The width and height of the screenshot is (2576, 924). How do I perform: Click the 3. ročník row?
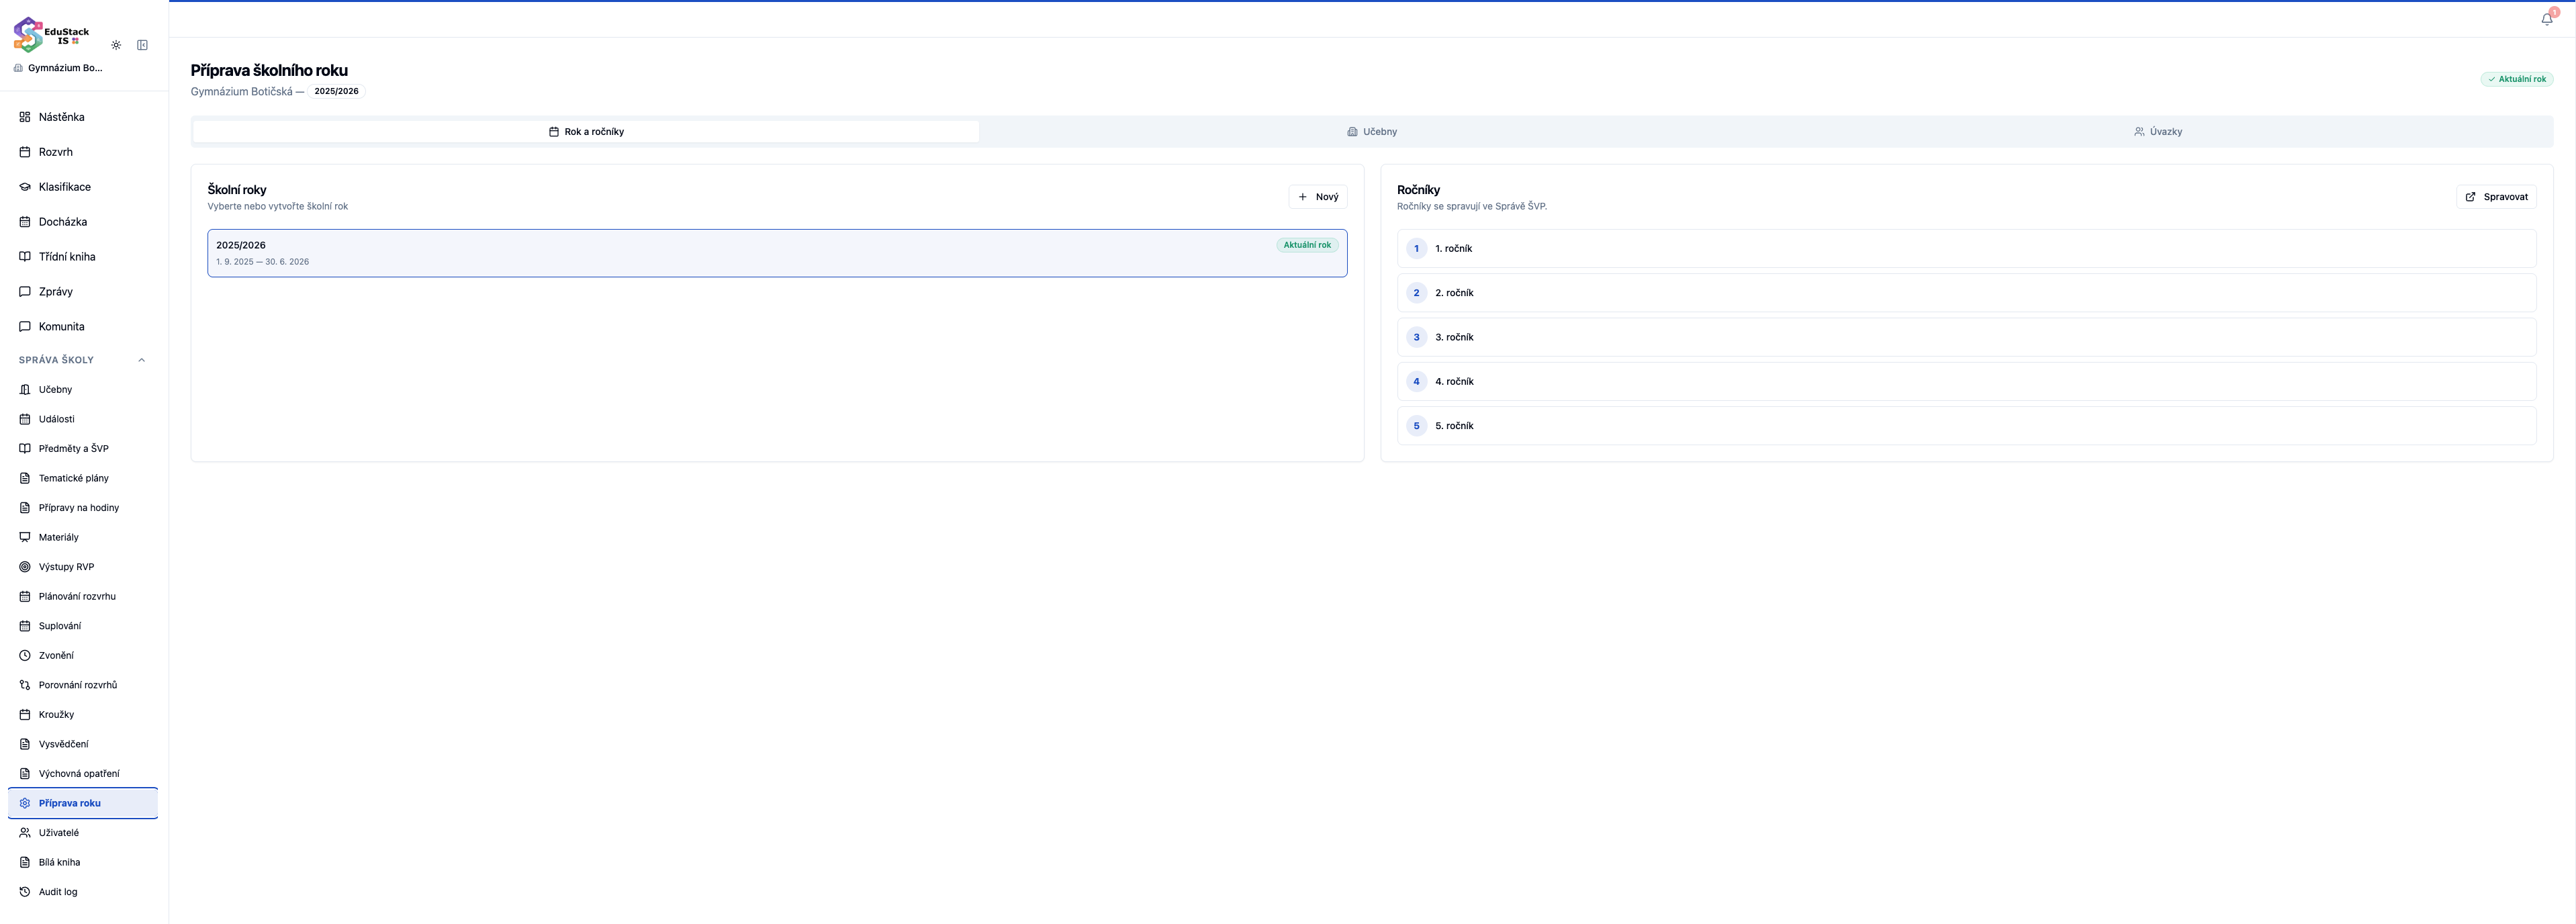(1966, 337)
